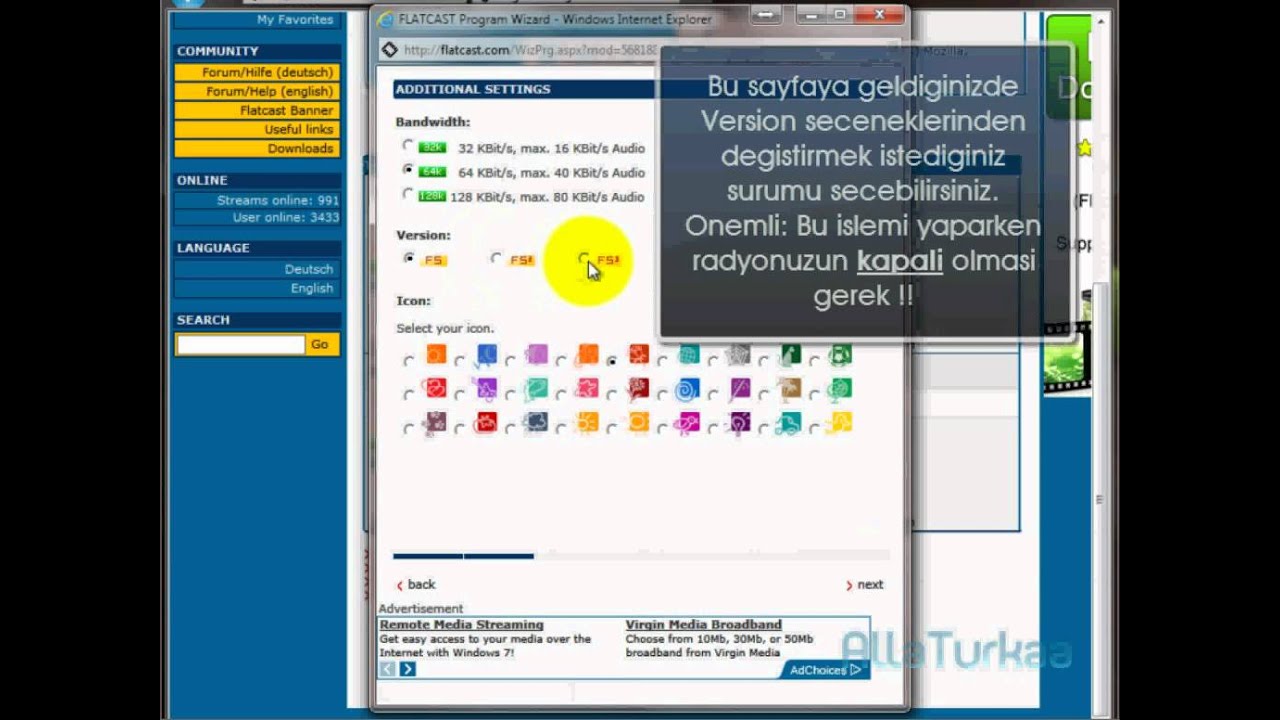
Task: Show the previous ad with the left arrow
Action: [x=387, y=669]
